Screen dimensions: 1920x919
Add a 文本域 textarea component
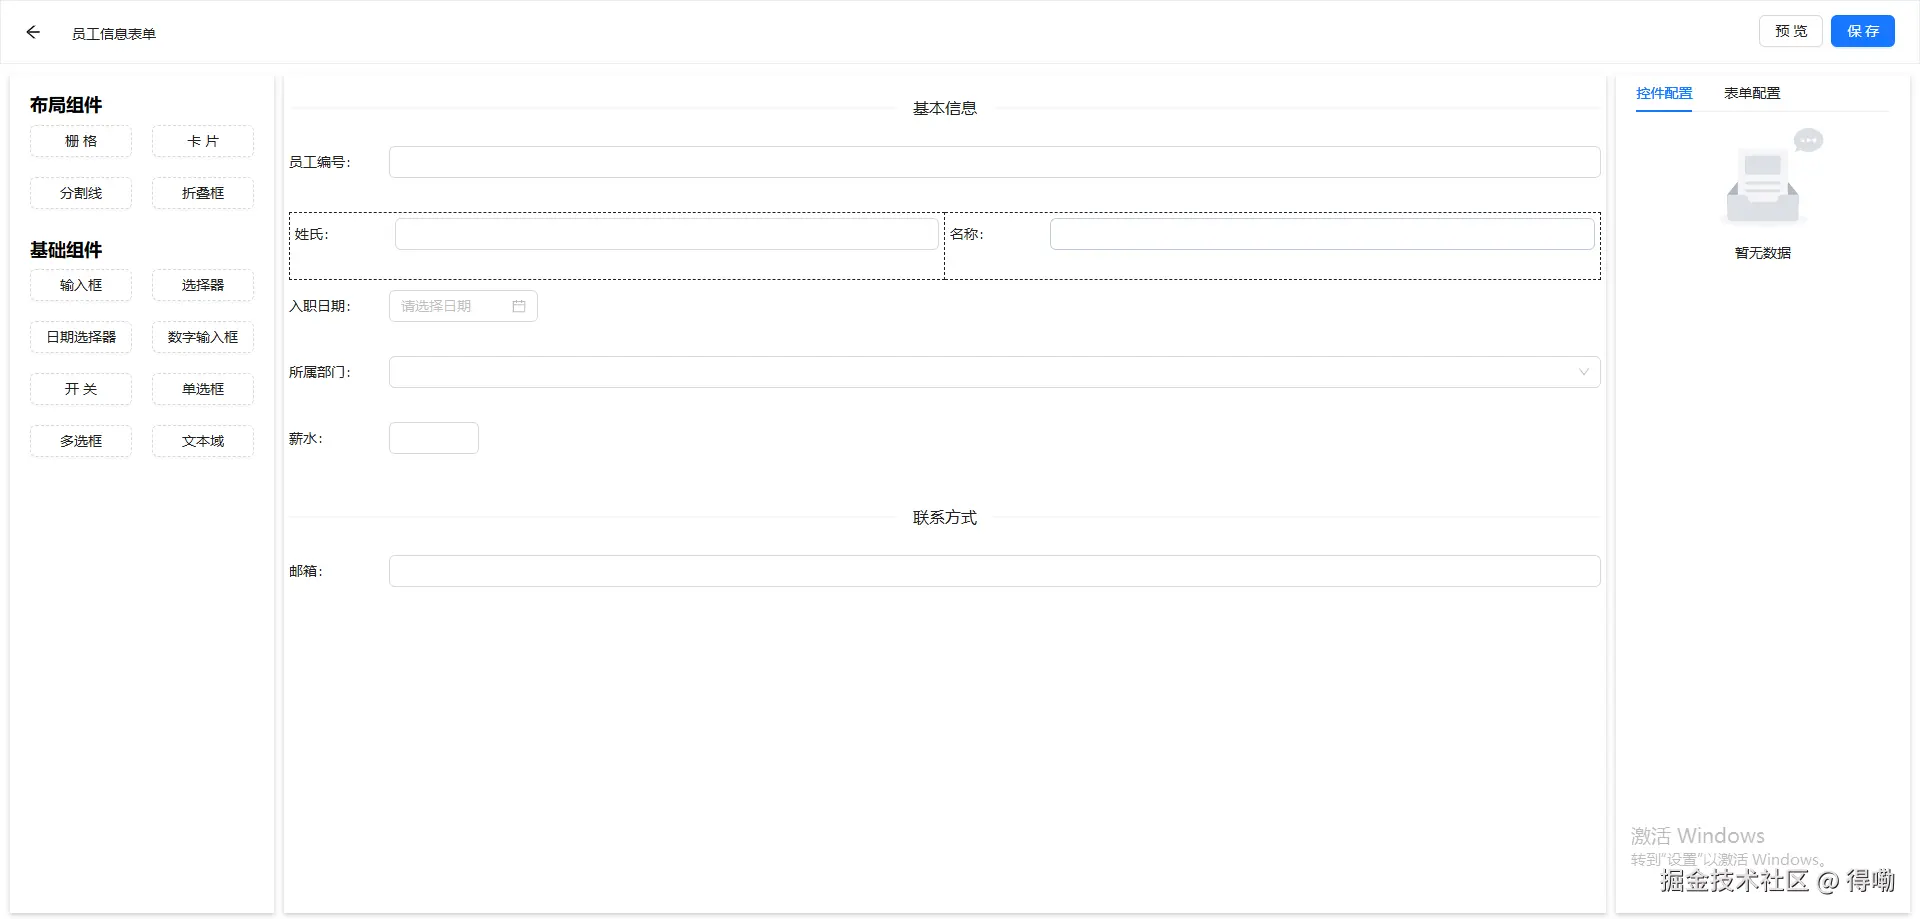coord(203,441)
